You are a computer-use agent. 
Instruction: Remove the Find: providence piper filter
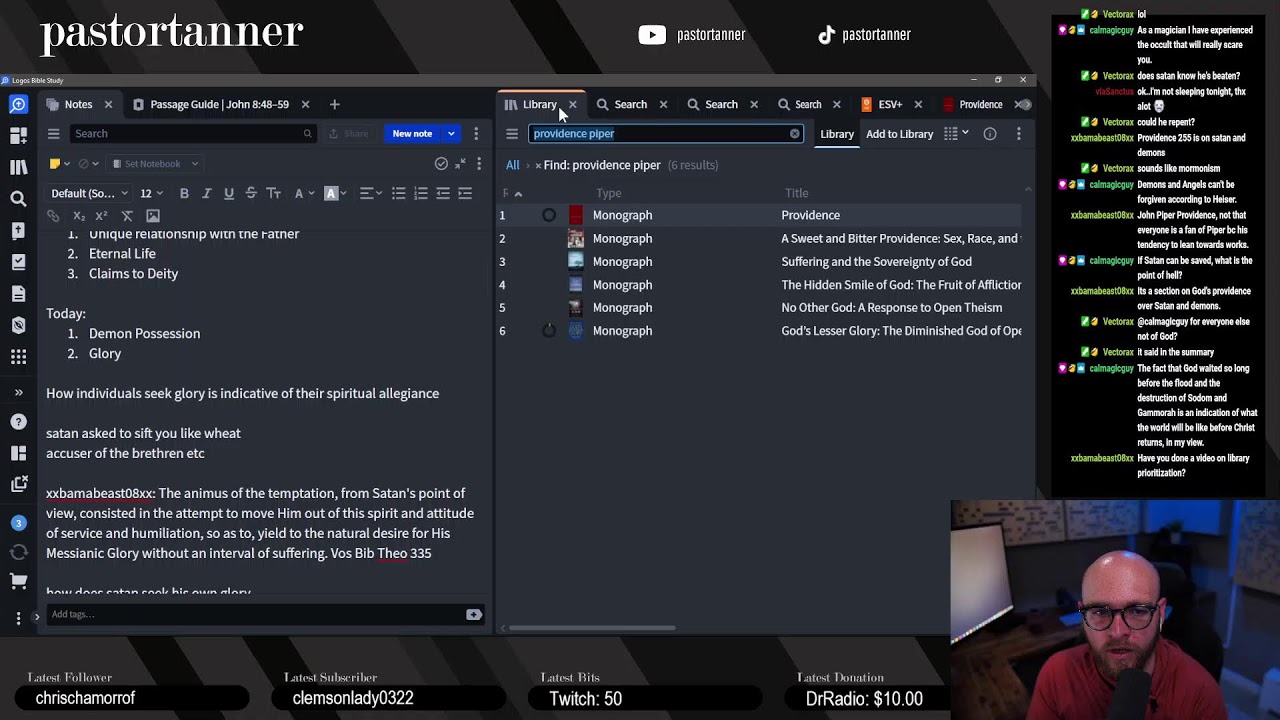pyautogui.click(x=538, y=165)
